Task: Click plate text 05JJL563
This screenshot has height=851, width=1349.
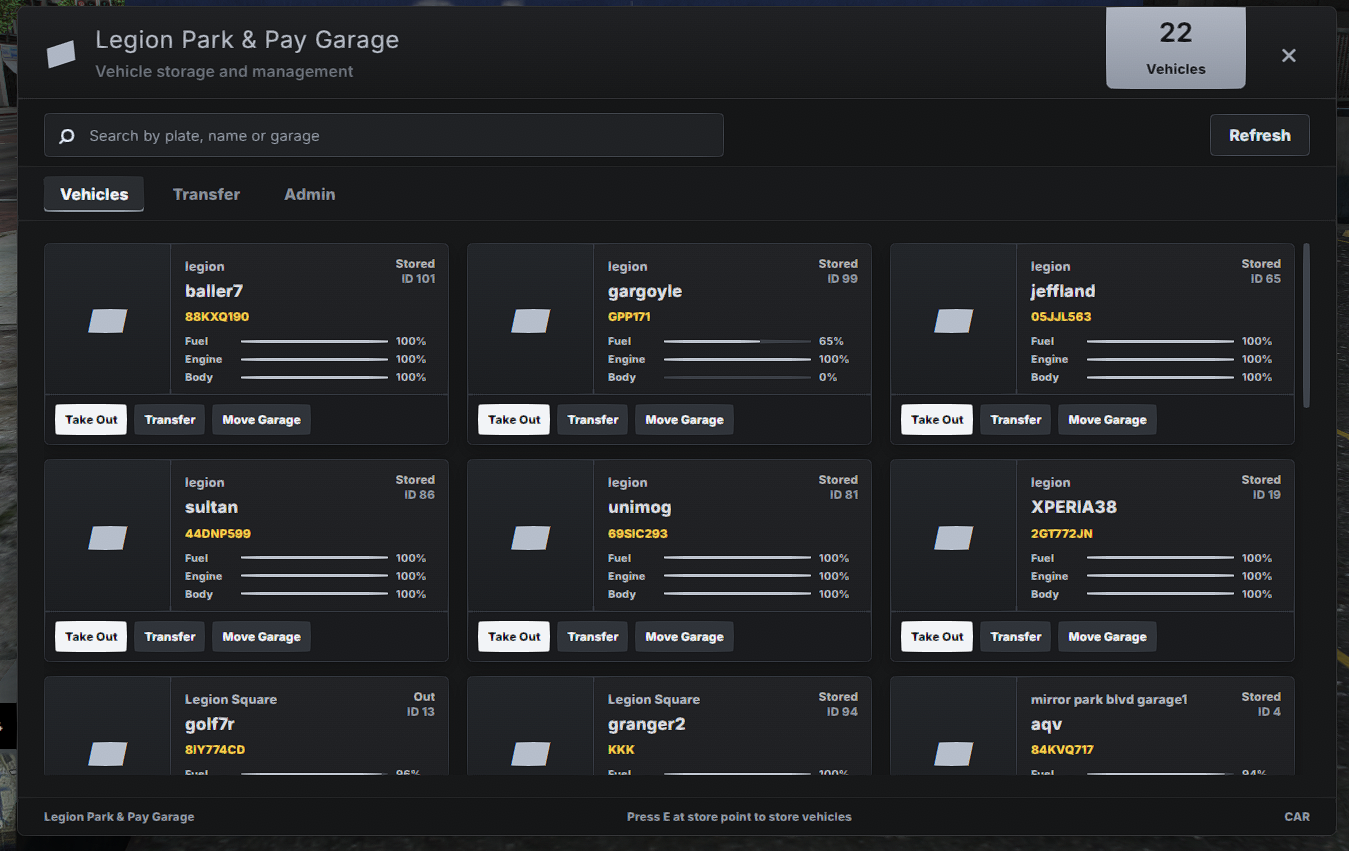Action: [x=1061, y=317]
